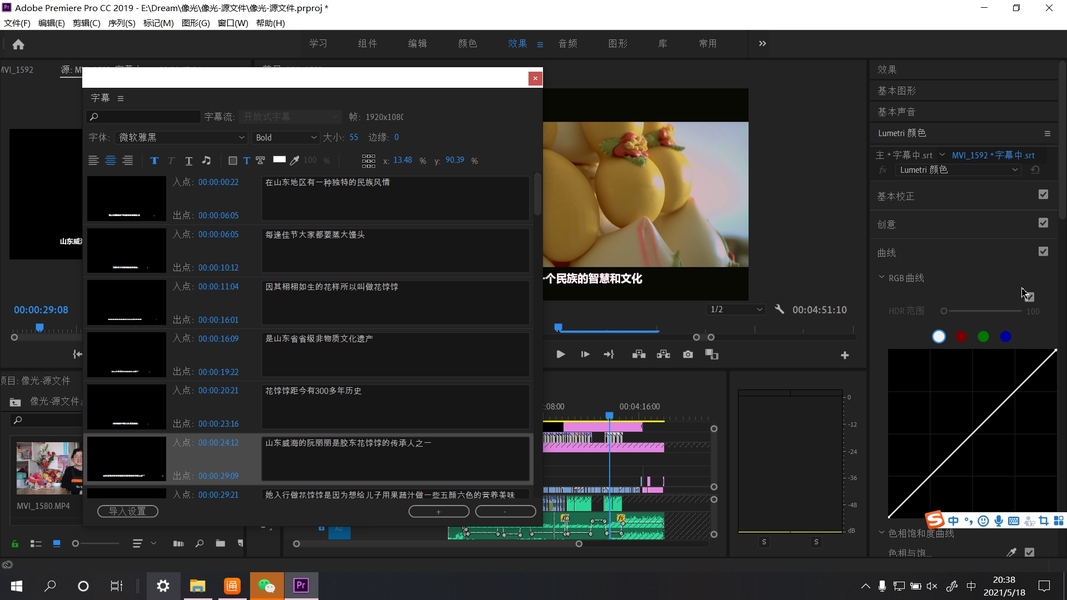Click the project panel find icon
Viewport: 1067px width, 600px height.
click(x=199, y=544)
